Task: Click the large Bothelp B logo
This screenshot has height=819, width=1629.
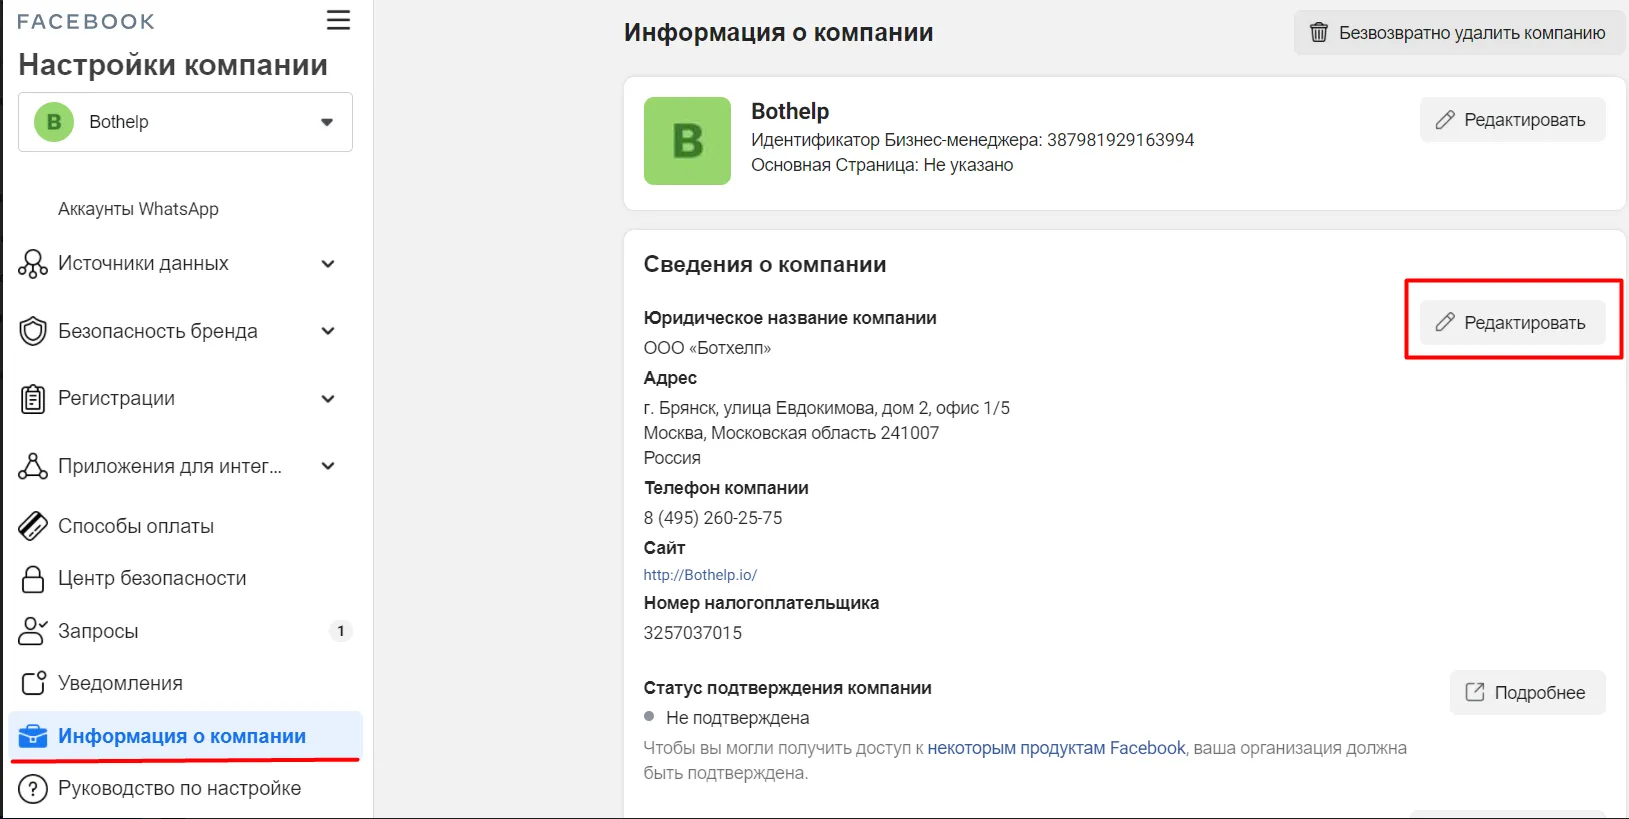Action: pos(687,141)
